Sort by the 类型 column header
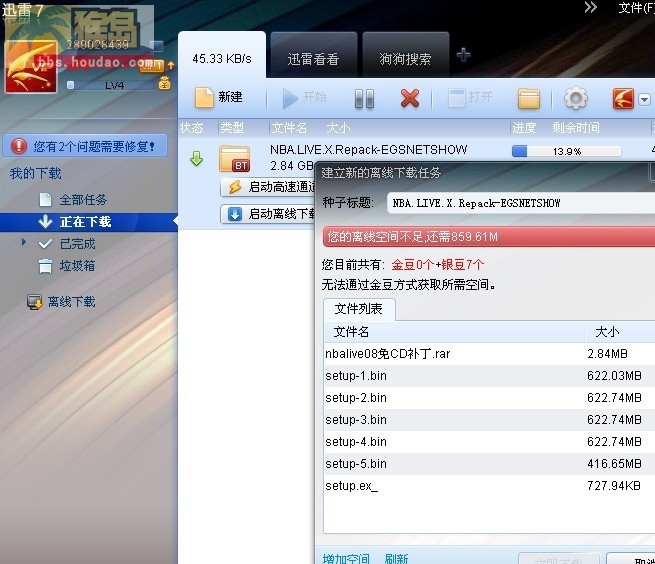The image size is (655, 564). pyautogui.click(x=232, y=127)
